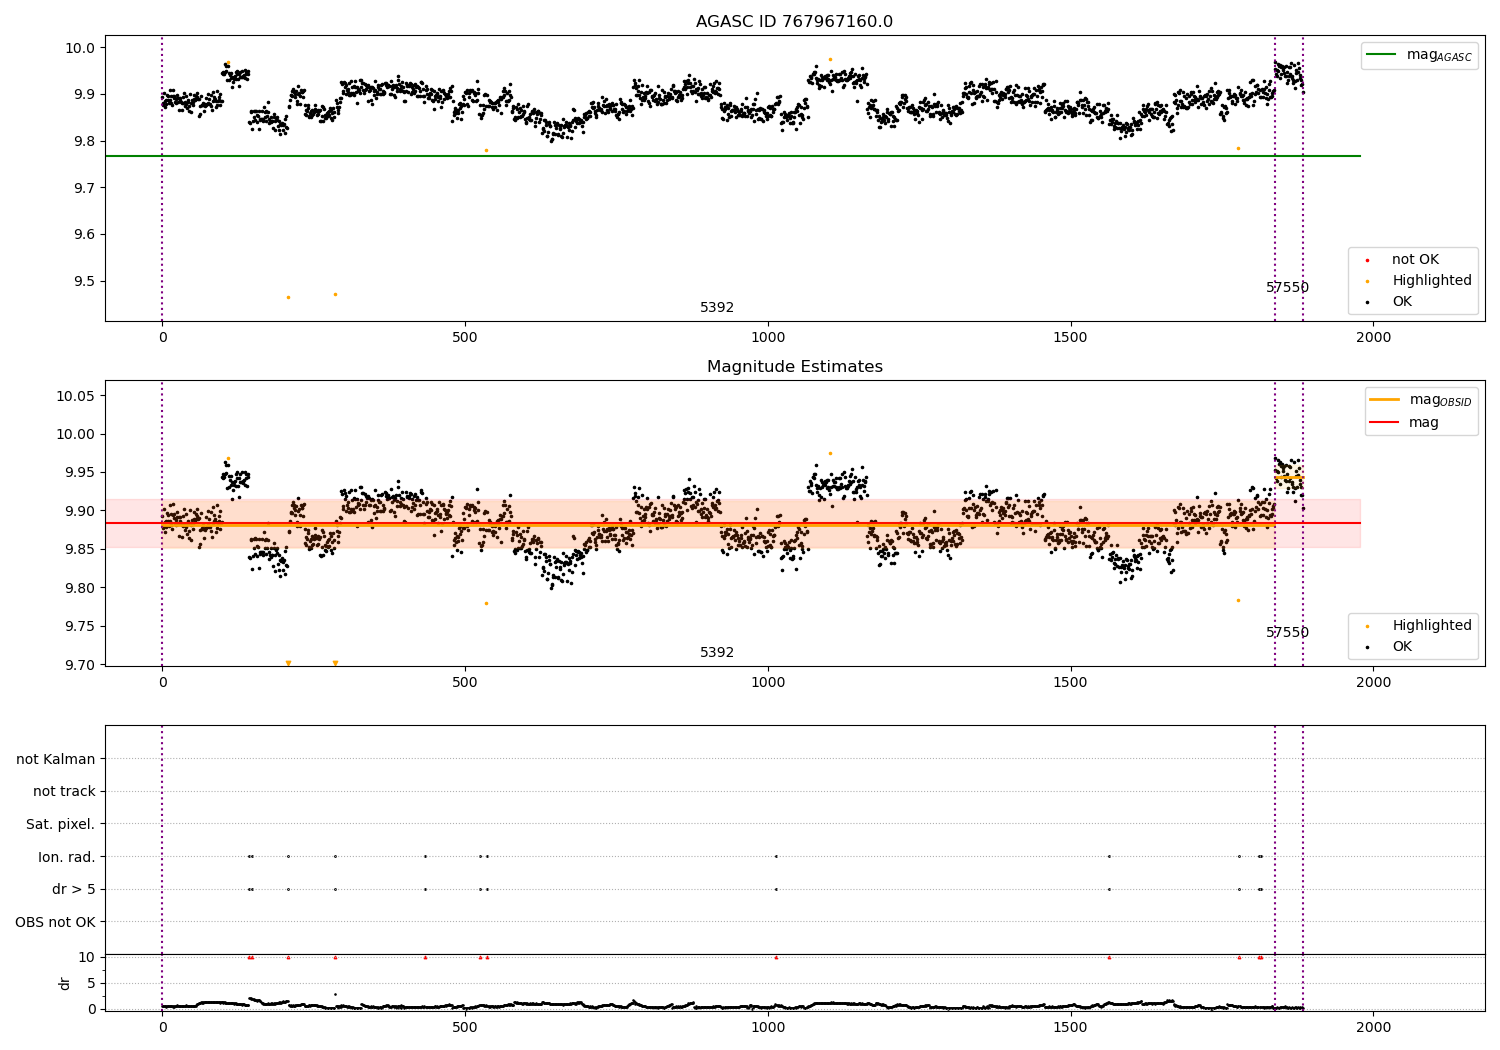
Task: Click the 'OBS not OK' axis label
Action: point(55,922)
